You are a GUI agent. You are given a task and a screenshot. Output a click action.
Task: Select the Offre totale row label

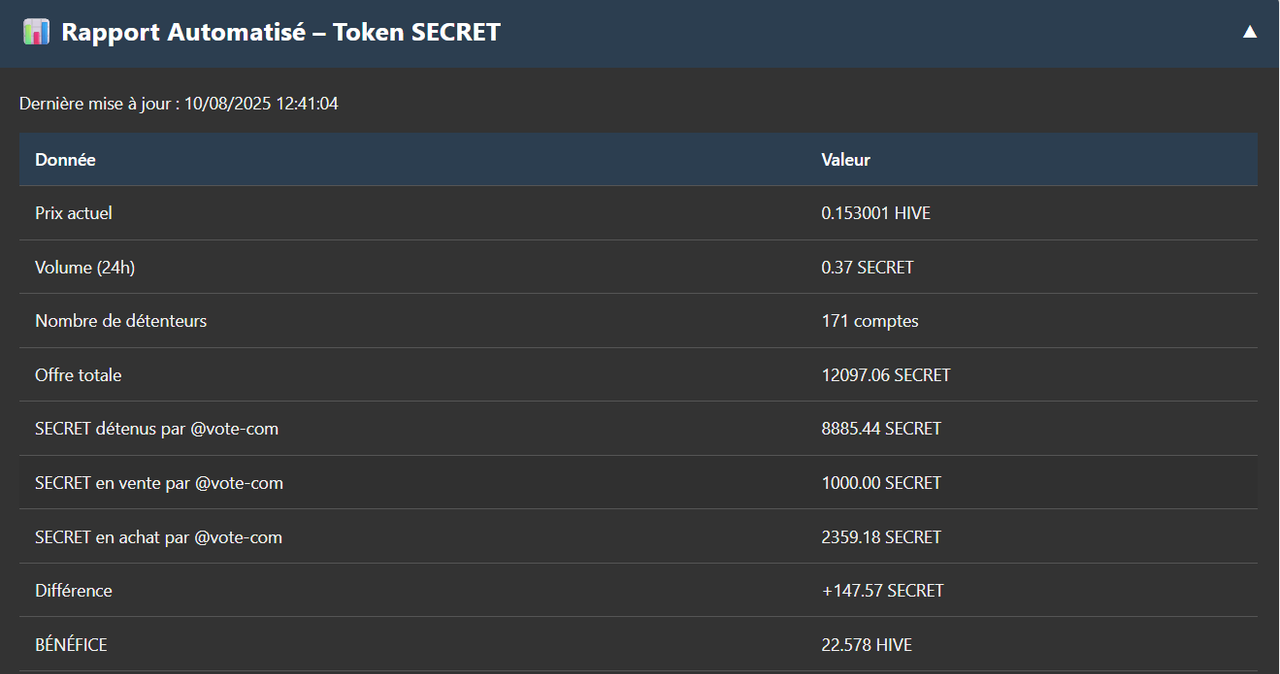(x=78, y=375)
